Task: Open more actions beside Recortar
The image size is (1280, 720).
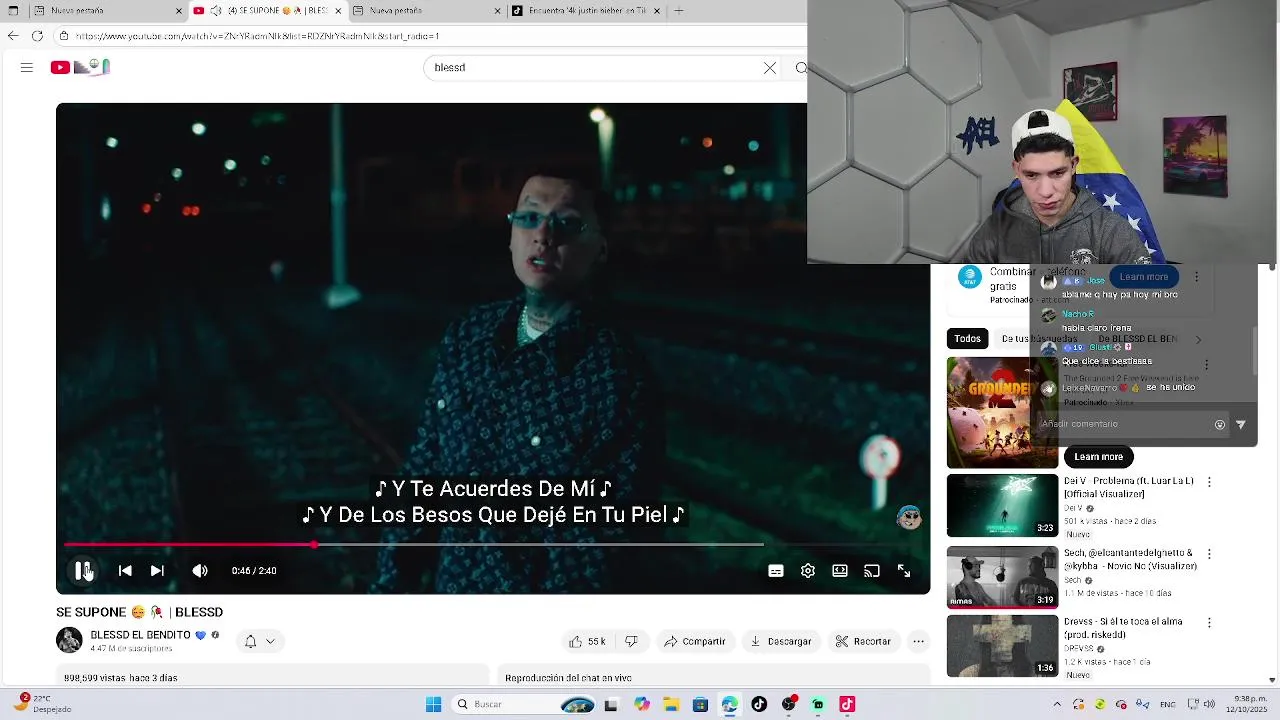Action: click(918, 641)
